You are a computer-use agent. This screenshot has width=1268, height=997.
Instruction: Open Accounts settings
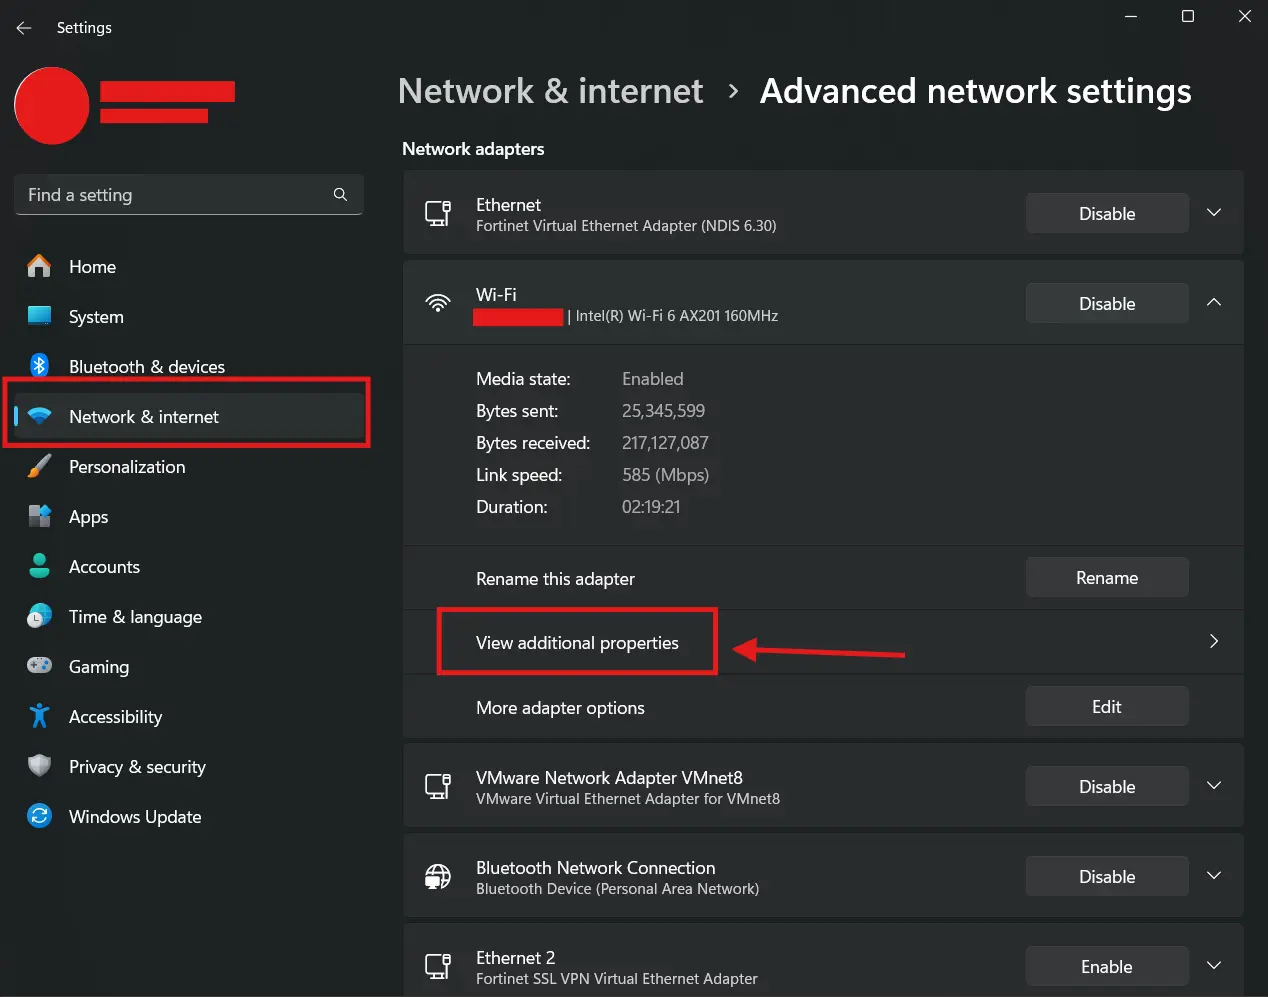[x=190, y=567]
